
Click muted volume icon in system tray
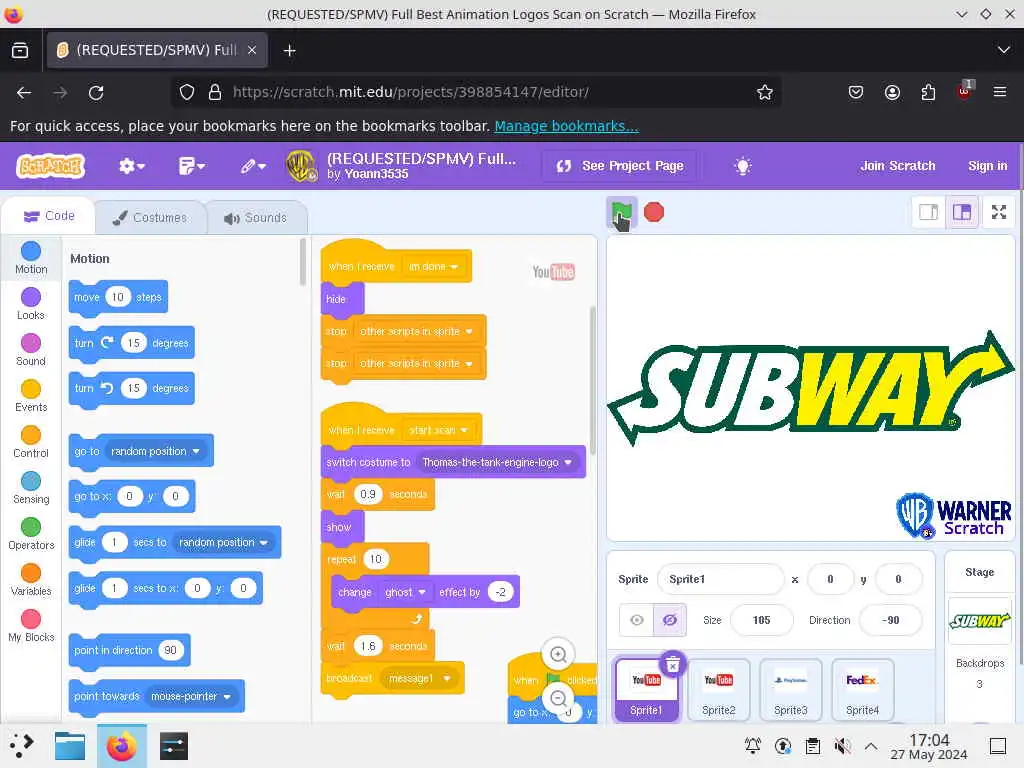pos(842,745)
